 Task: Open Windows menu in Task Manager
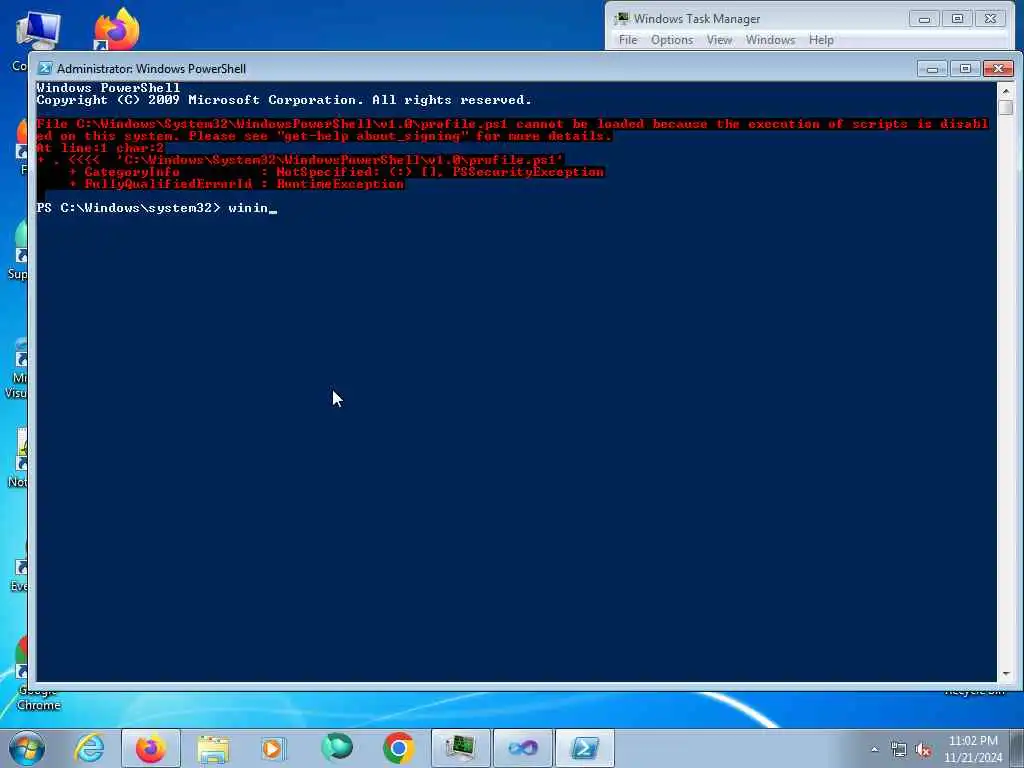pos(770,40)
